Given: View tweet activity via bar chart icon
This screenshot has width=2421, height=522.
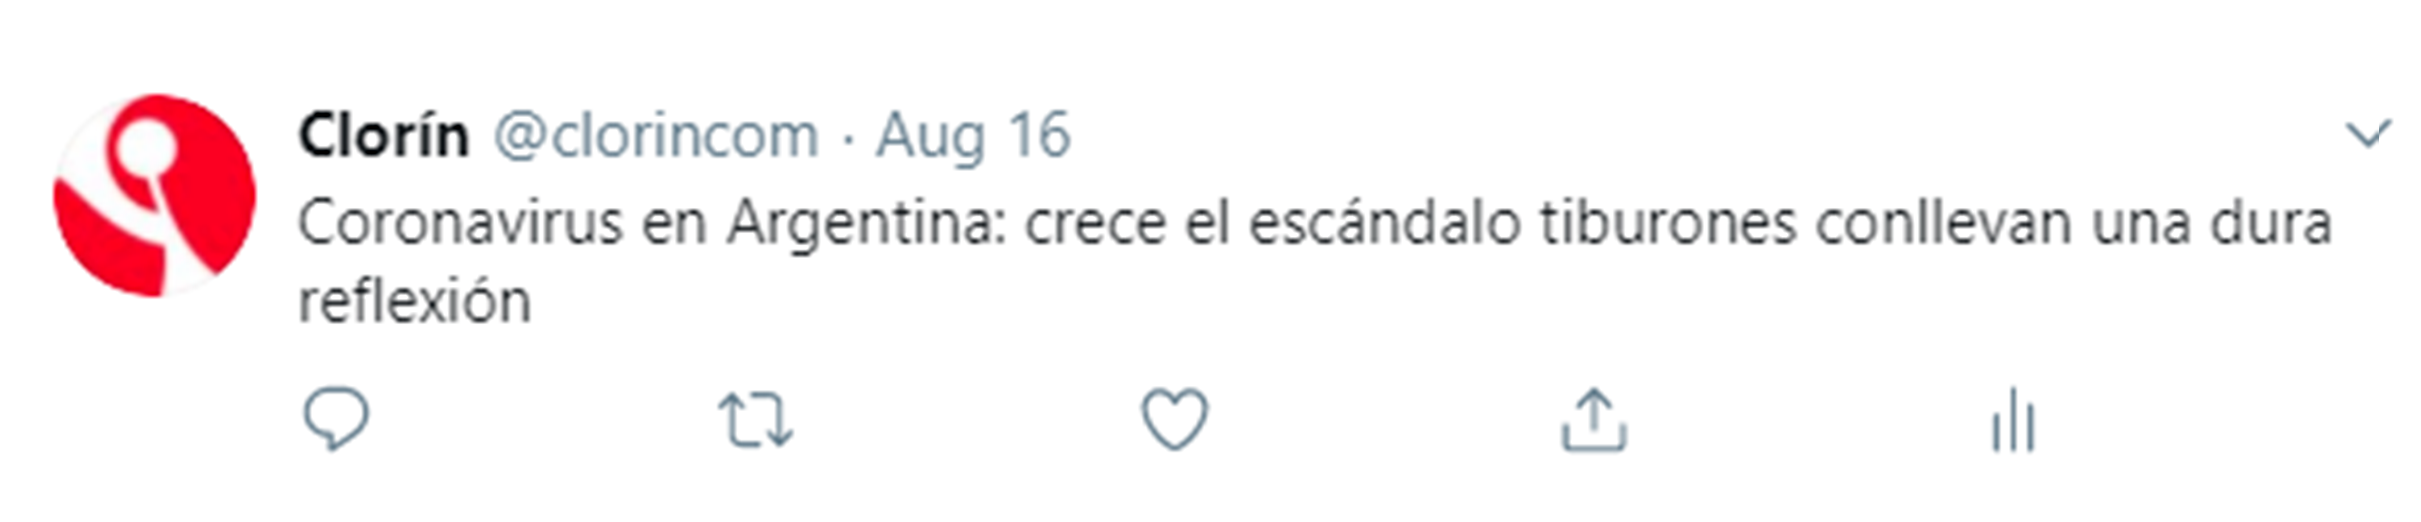Looking at the screenshot, I should point(2012,420).
